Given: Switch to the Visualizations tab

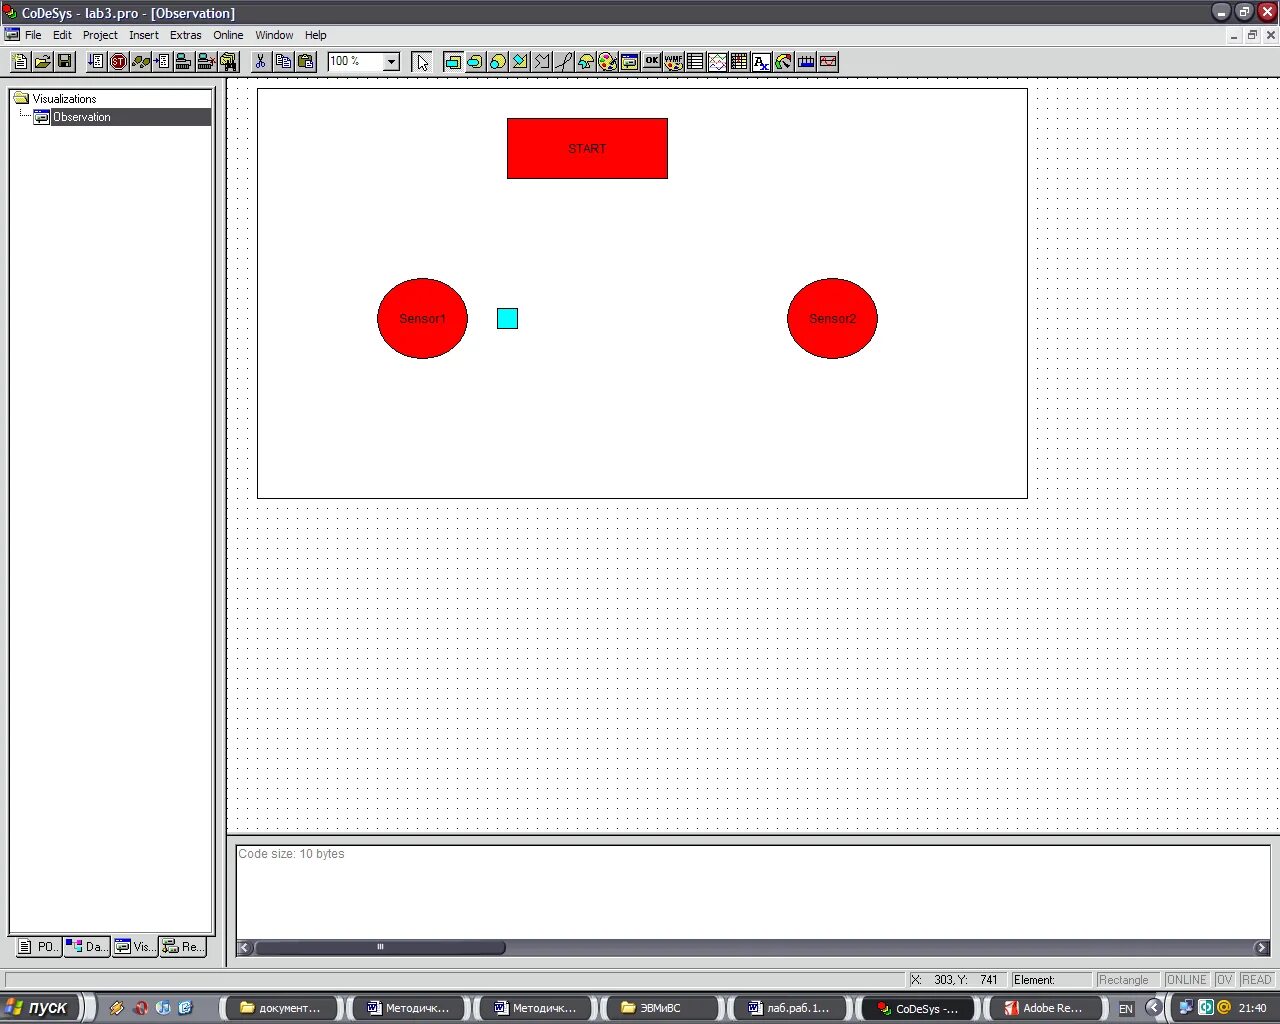Looking at the screenshot, I should pyautogui.click(x=135, y=946).
